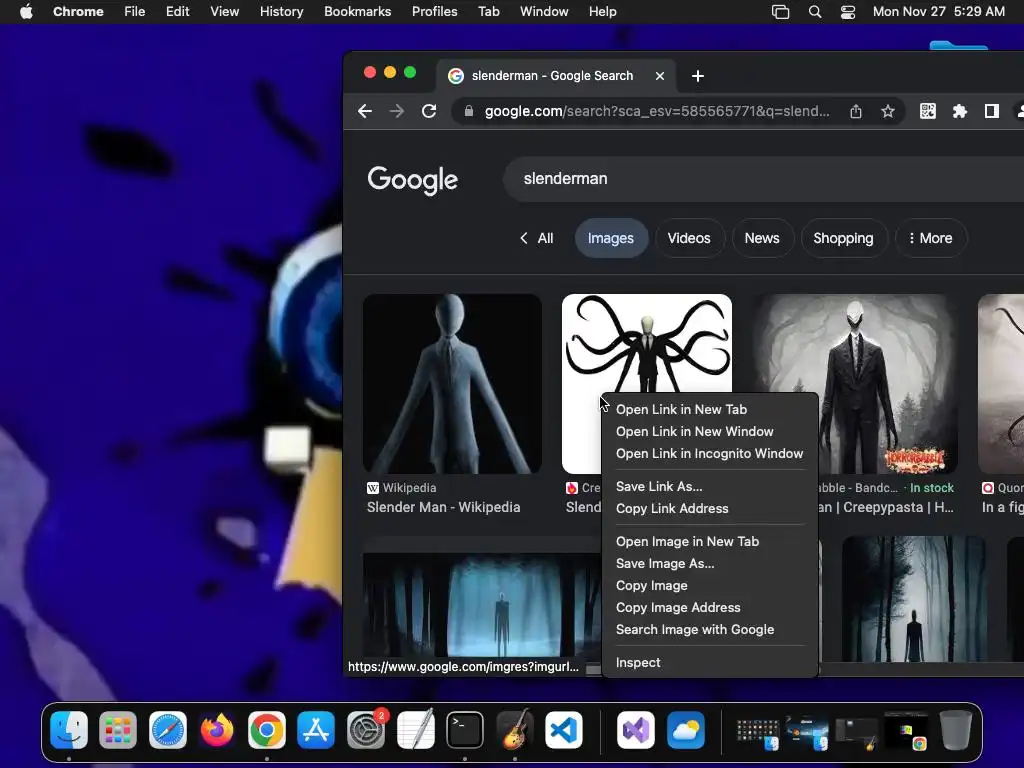Screen dimensions: 1024x768
Task: Click the Google logo
Action: (413, 180)
